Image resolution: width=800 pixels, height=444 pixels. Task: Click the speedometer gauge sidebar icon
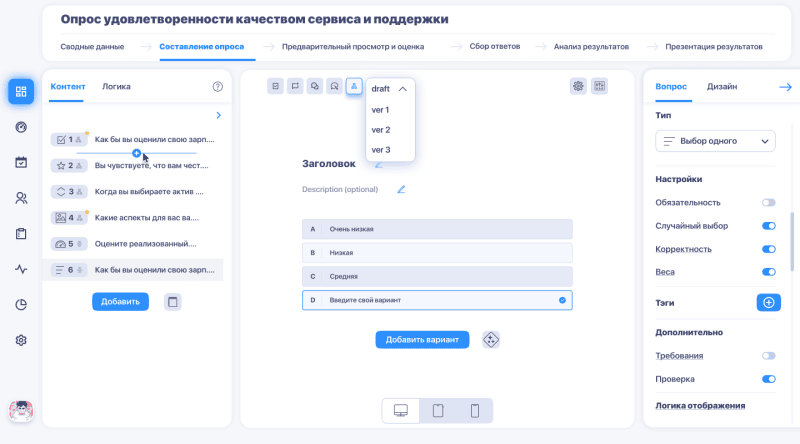21,127
